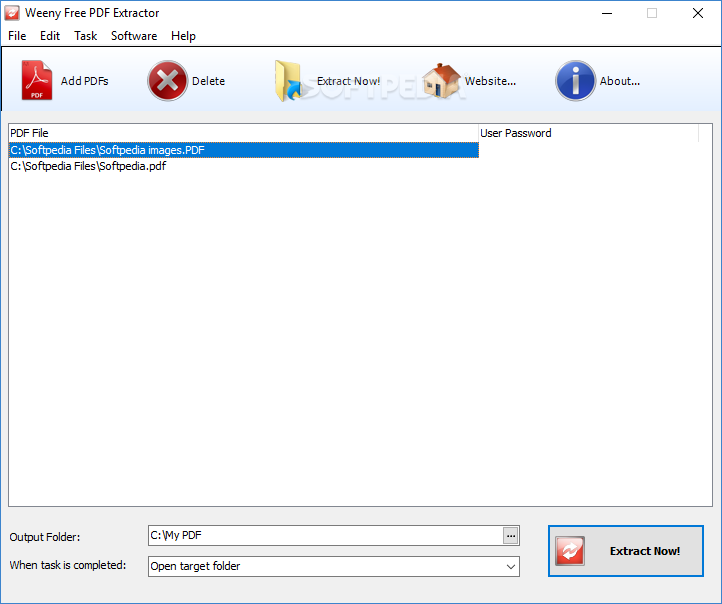This screenshot has height=604, width=722.
Task: Open the Help menu
Action: (183, 36)
